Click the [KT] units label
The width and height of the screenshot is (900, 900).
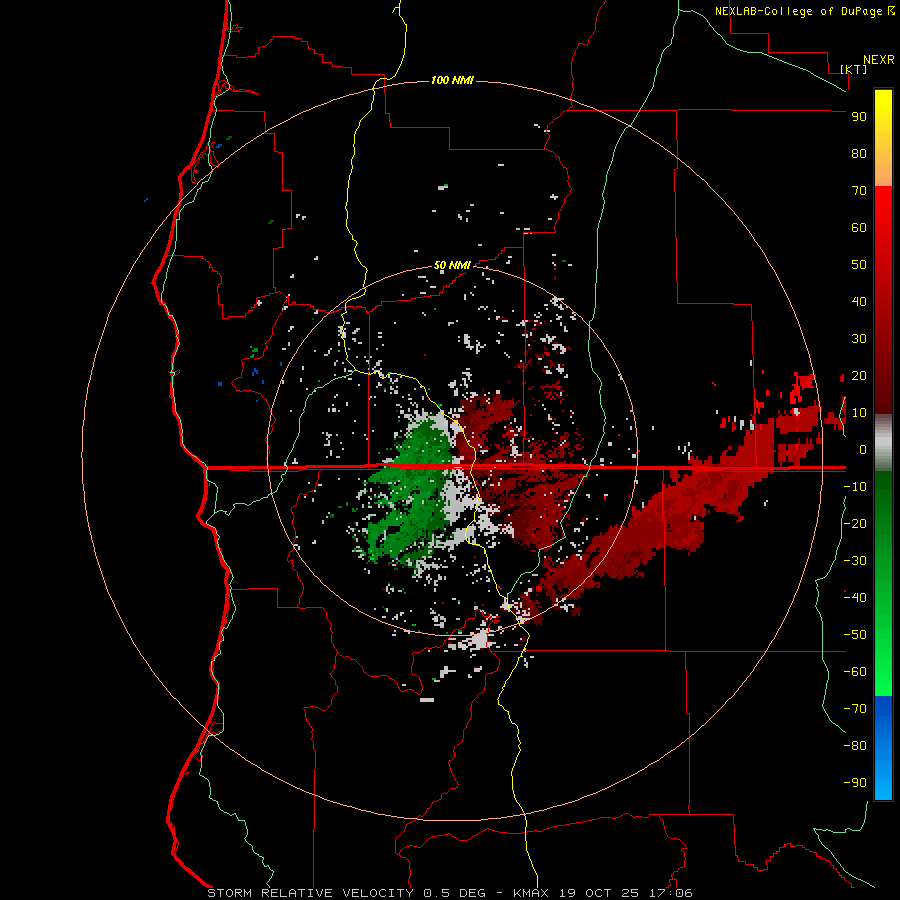click(x=854, y=69)
